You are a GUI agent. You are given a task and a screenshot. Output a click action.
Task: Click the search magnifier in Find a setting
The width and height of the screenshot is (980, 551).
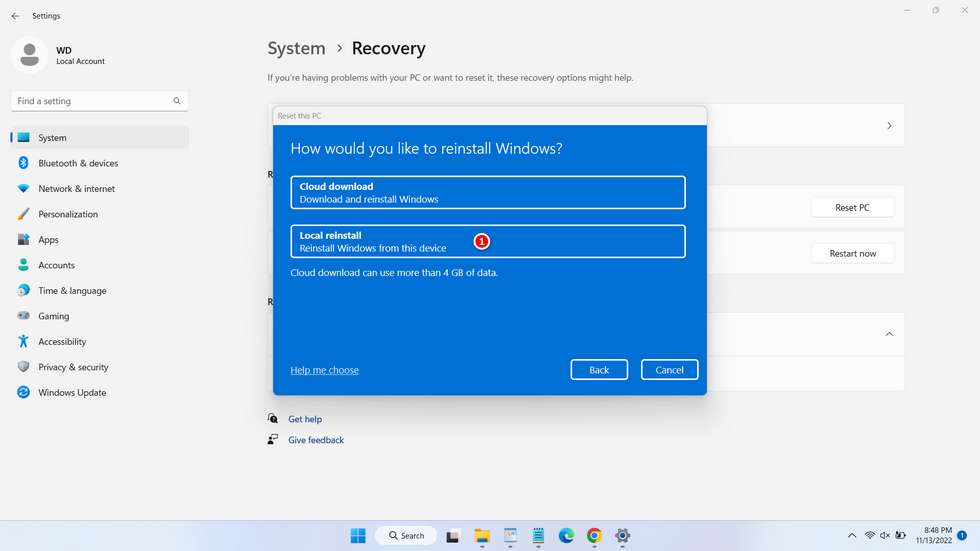point(177,101)
